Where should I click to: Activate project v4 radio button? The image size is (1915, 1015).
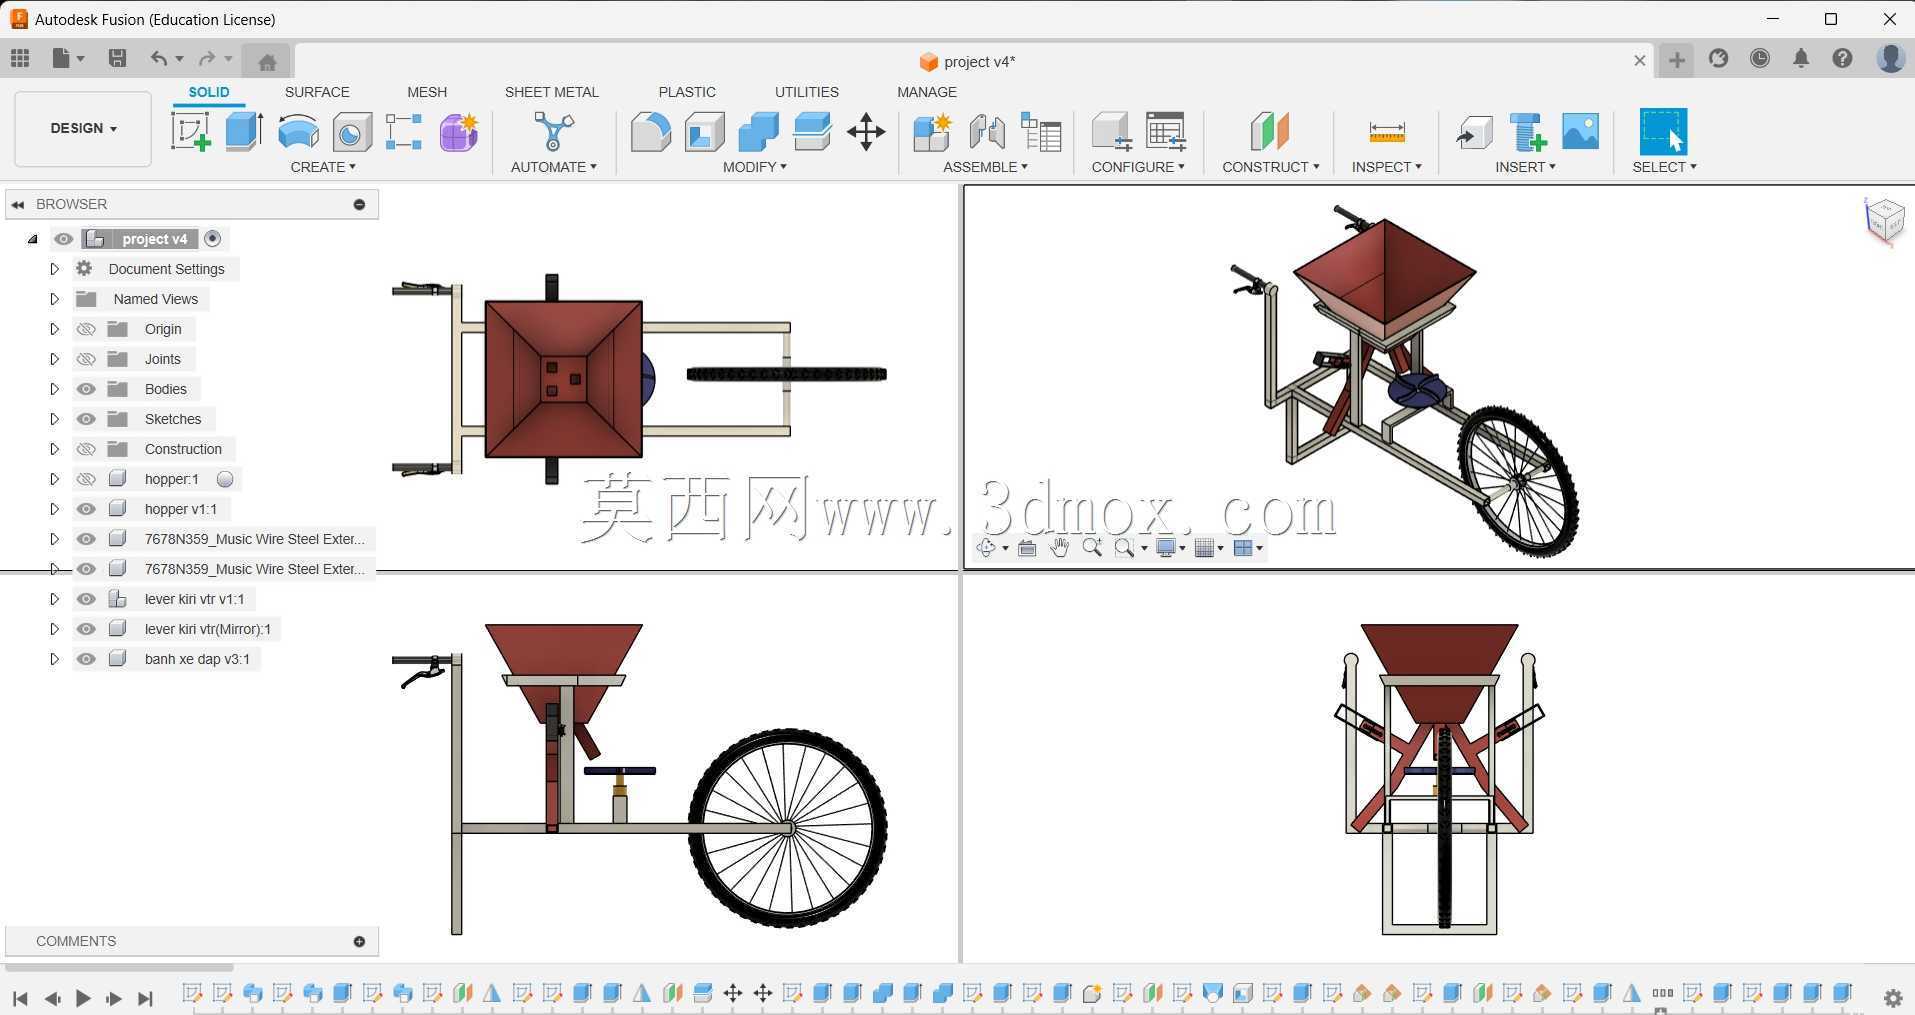[212, 239]
